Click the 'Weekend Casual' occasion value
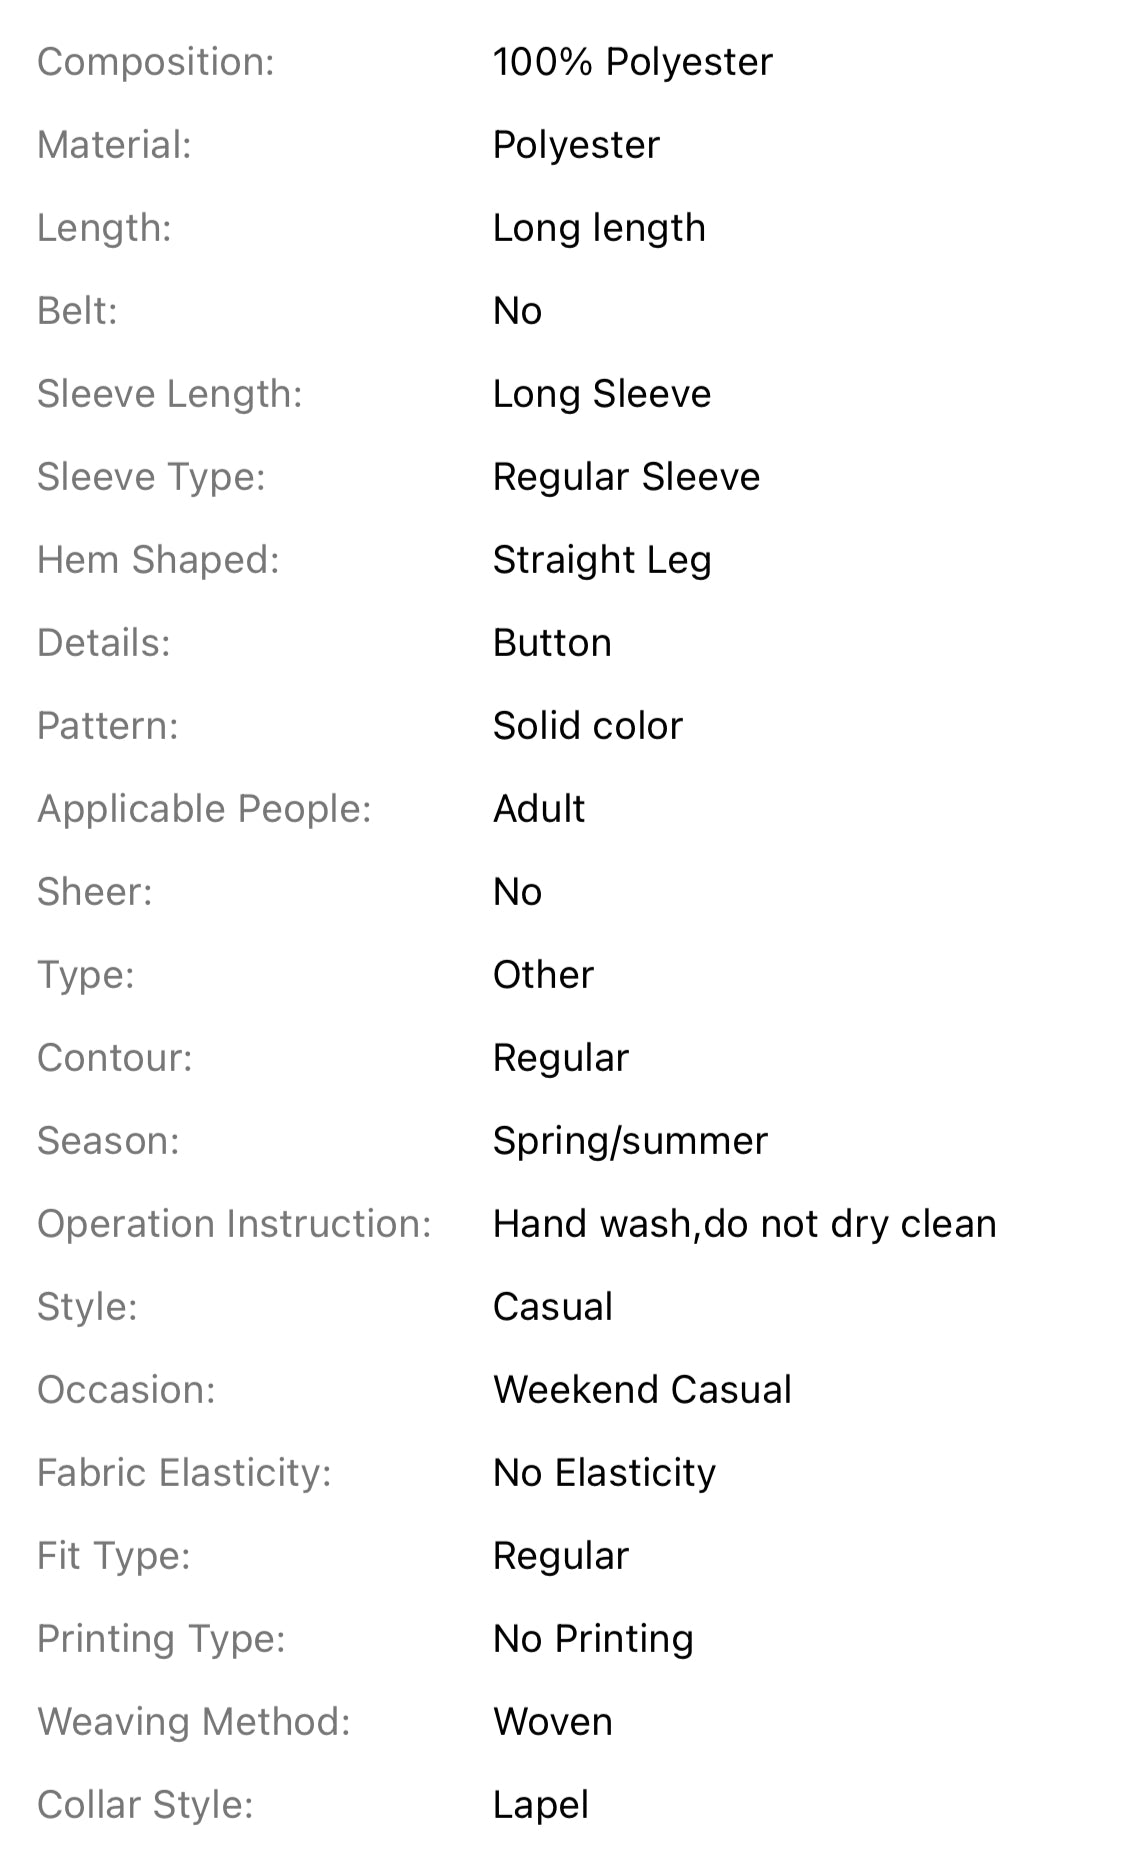The width and height of the screenshot is (1132, 1860). 642,1390
